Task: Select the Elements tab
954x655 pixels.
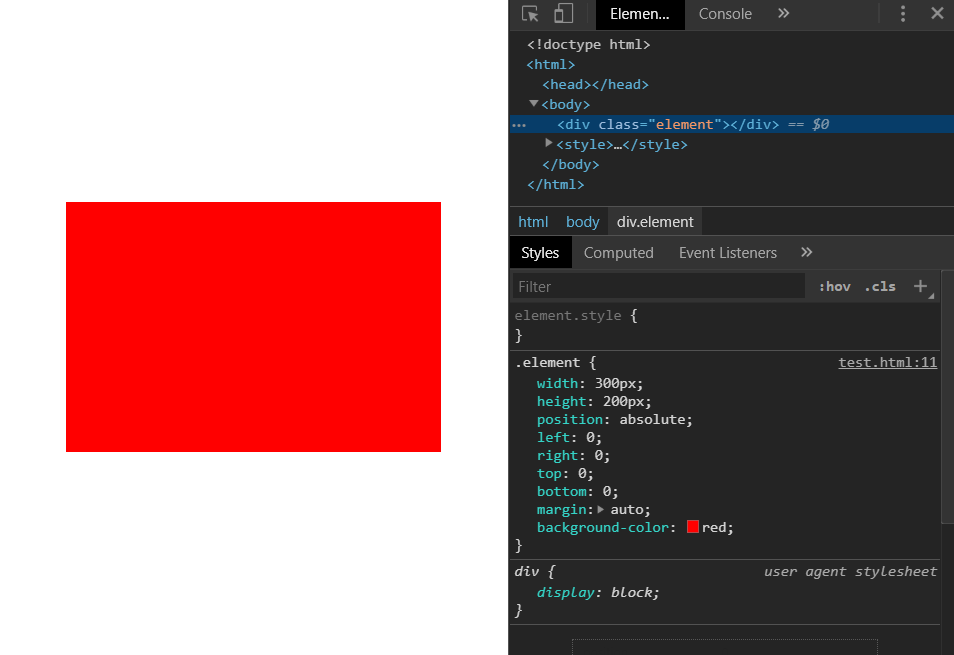Action: (x=639, y=14)
